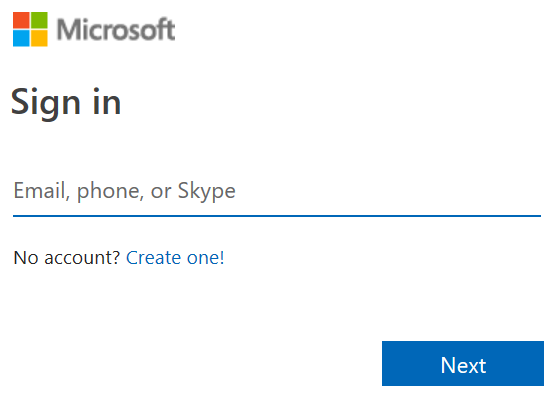Image resolution: width=555 pixels, height=397 pixels.
Task: Open account creation via "Create one!"
Action: tap(175, 258)
